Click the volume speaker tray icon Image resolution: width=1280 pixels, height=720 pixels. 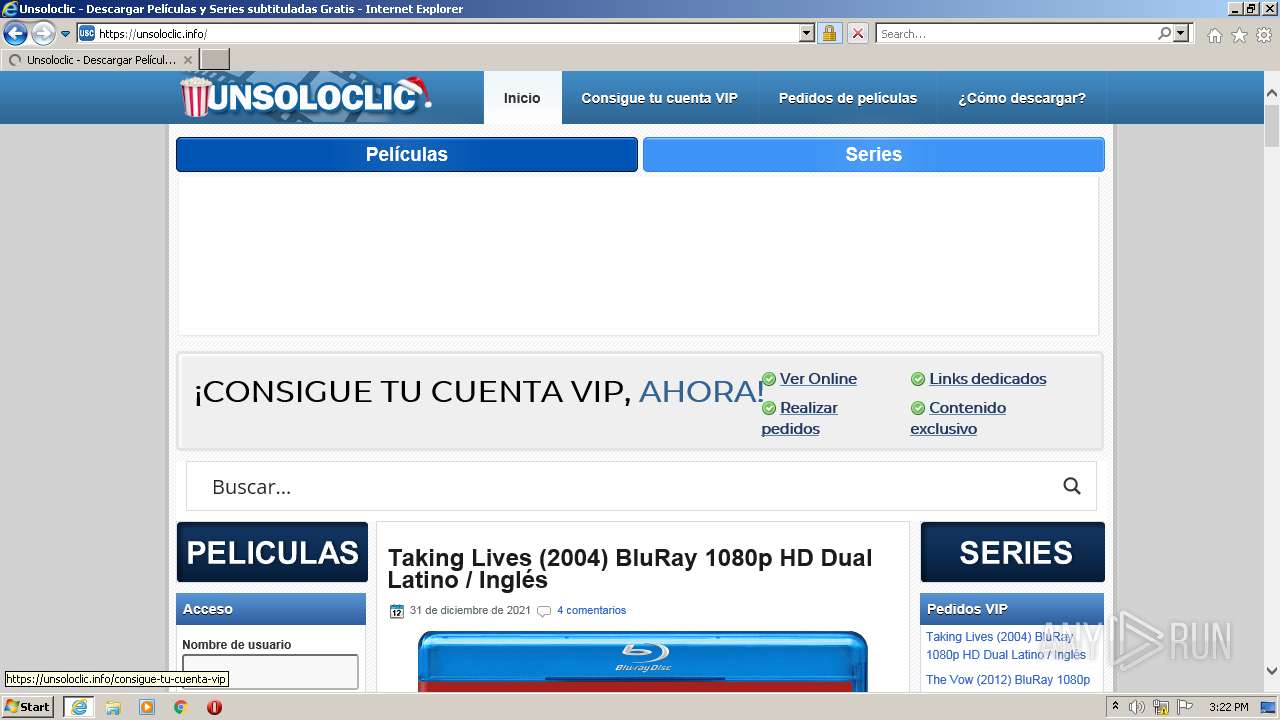pos(1137,707)
